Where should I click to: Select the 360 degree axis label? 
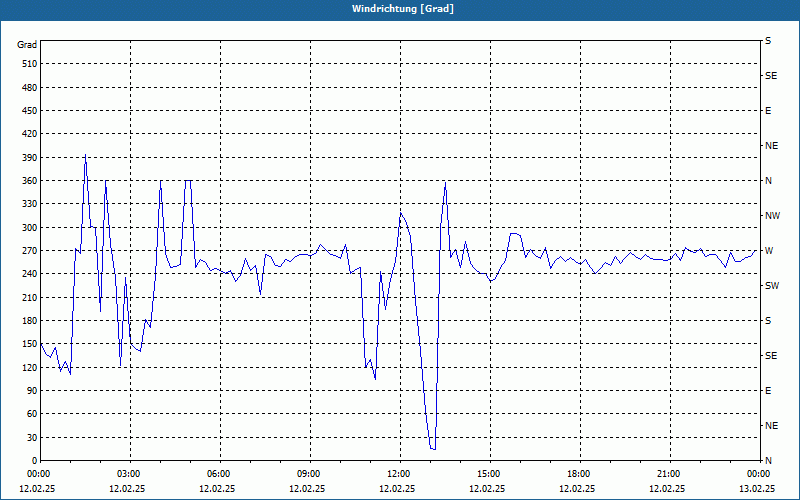click(30, 181)
